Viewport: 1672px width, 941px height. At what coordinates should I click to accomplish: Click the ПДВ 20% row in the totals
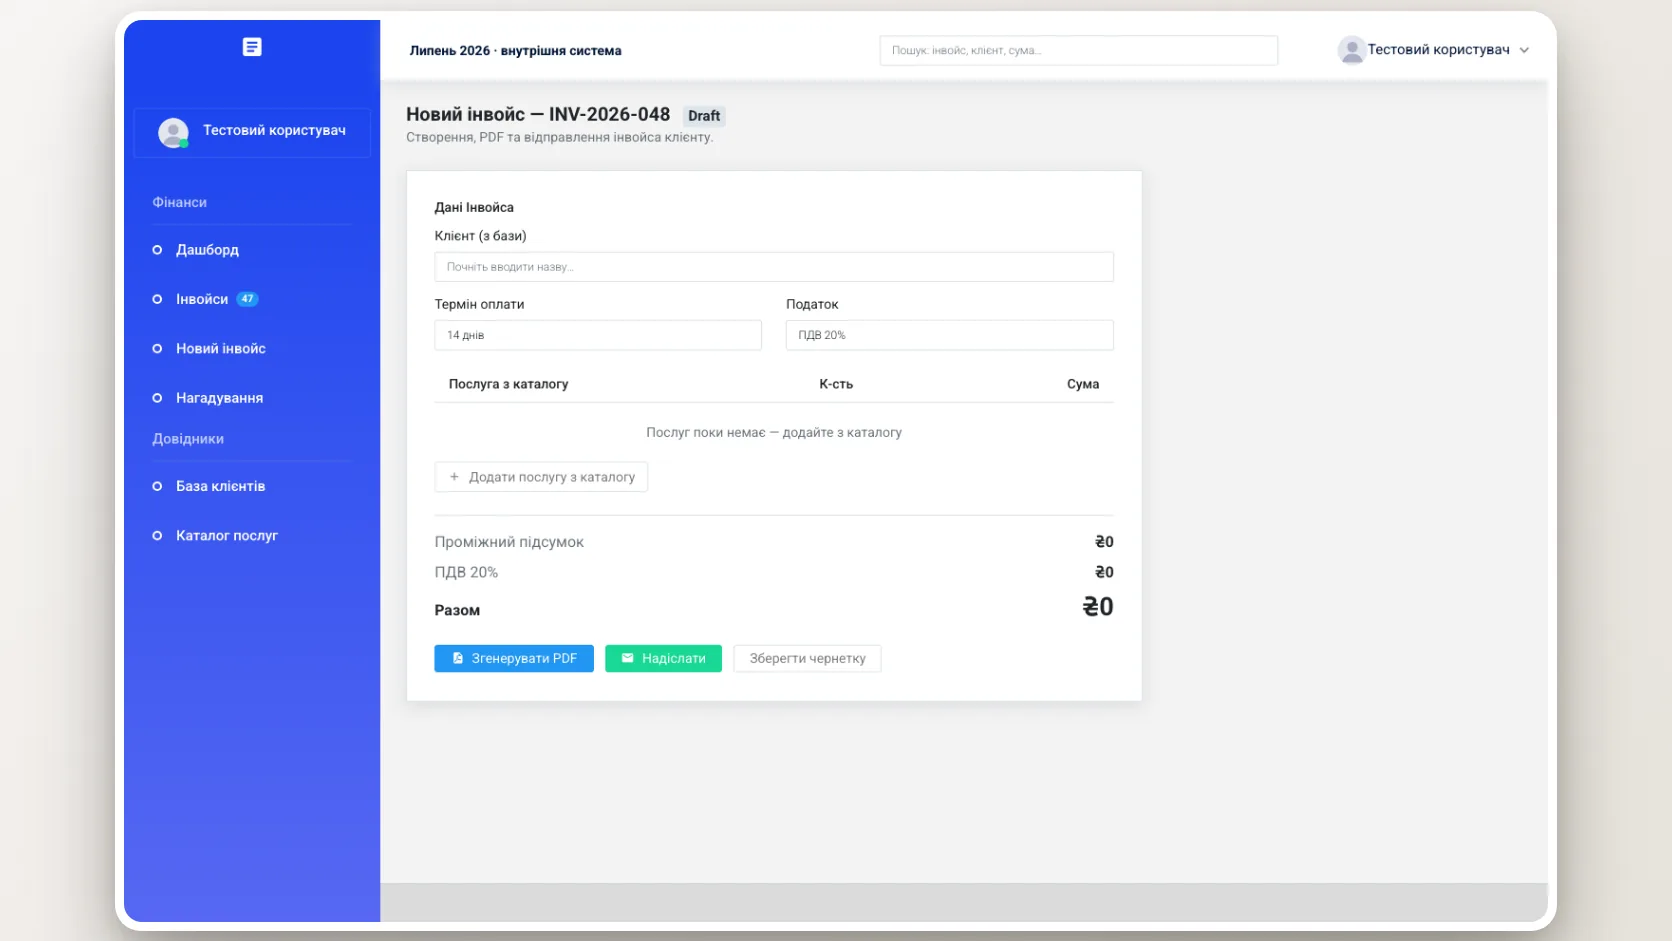[x=774, y=572]
